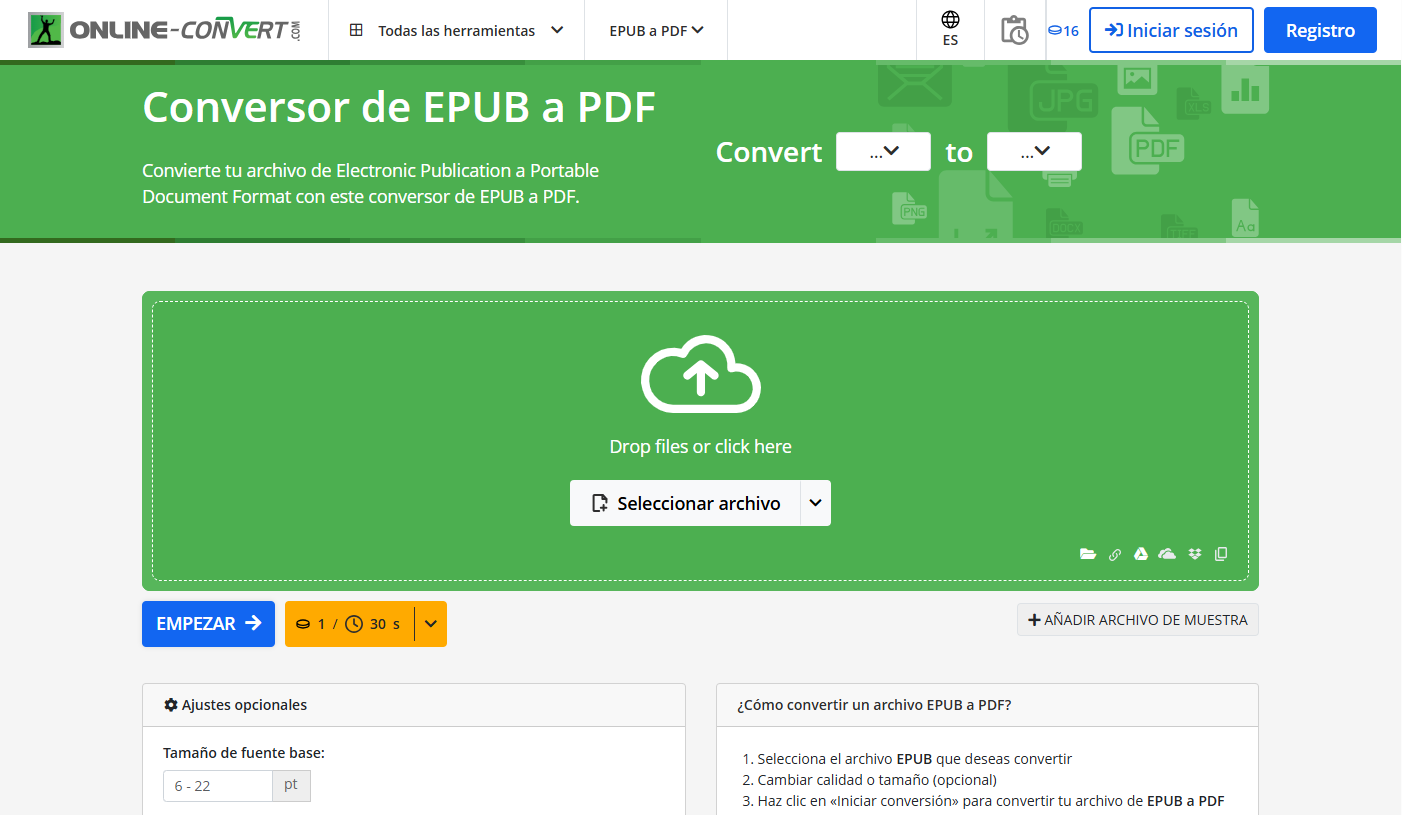The image size is (1402, 815).
Task: Click the blue coins 16 counter
Action: coord(1065,30)
